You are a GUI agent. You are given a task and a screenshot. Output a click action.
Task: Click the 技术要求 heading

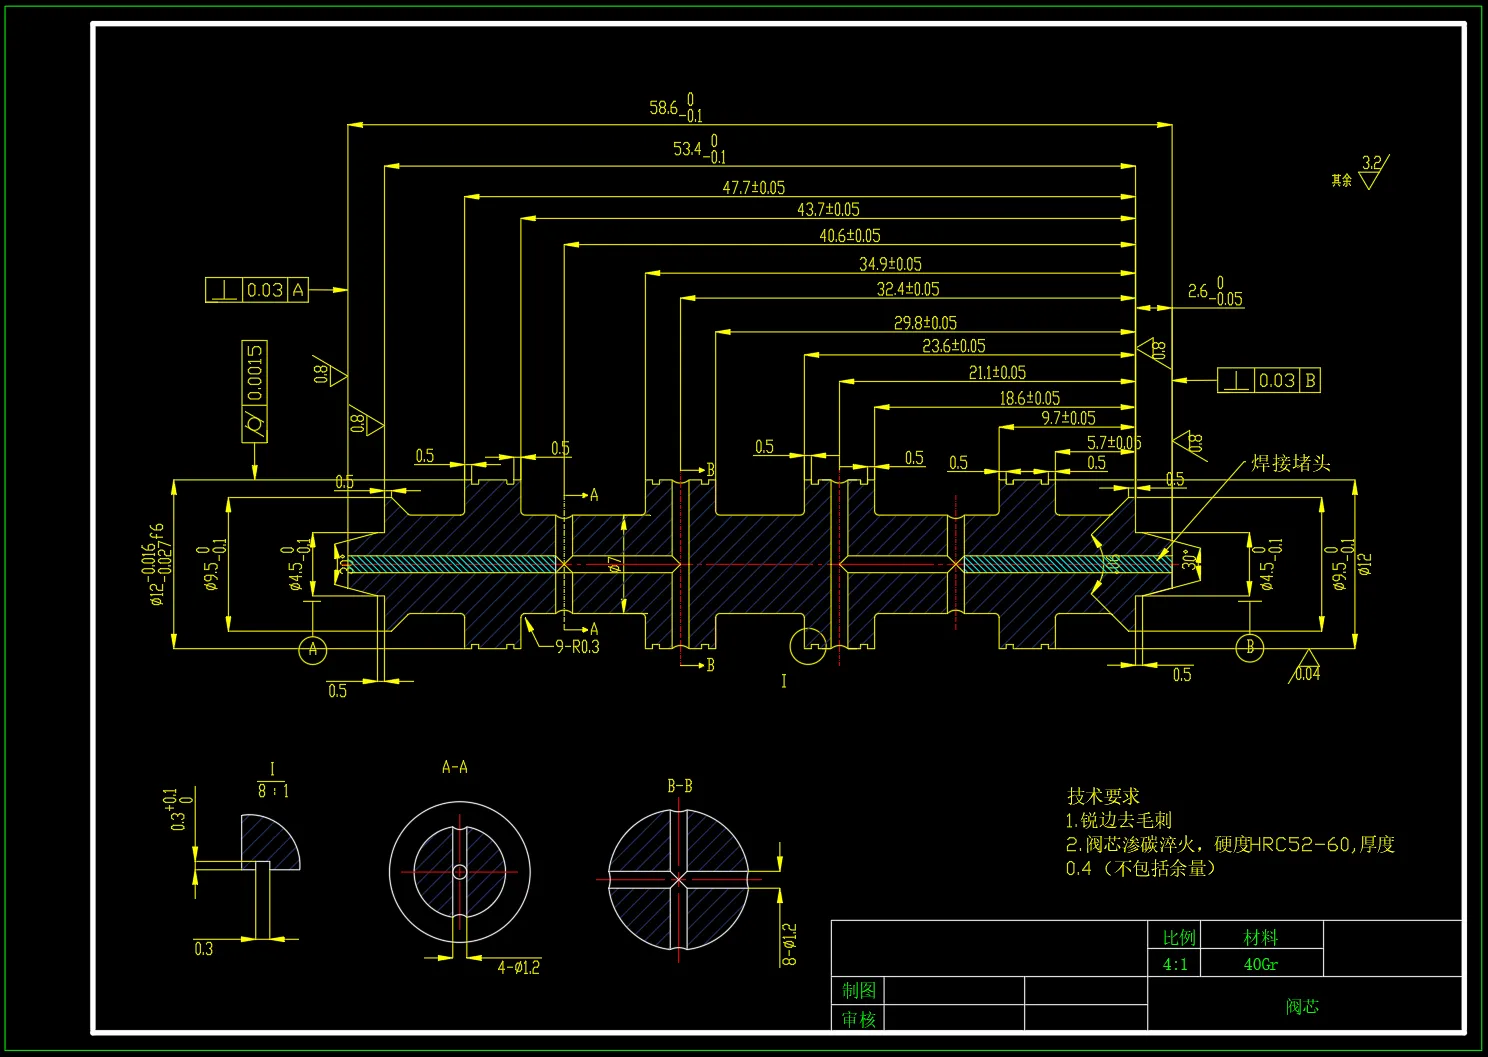pos(1103,796)
